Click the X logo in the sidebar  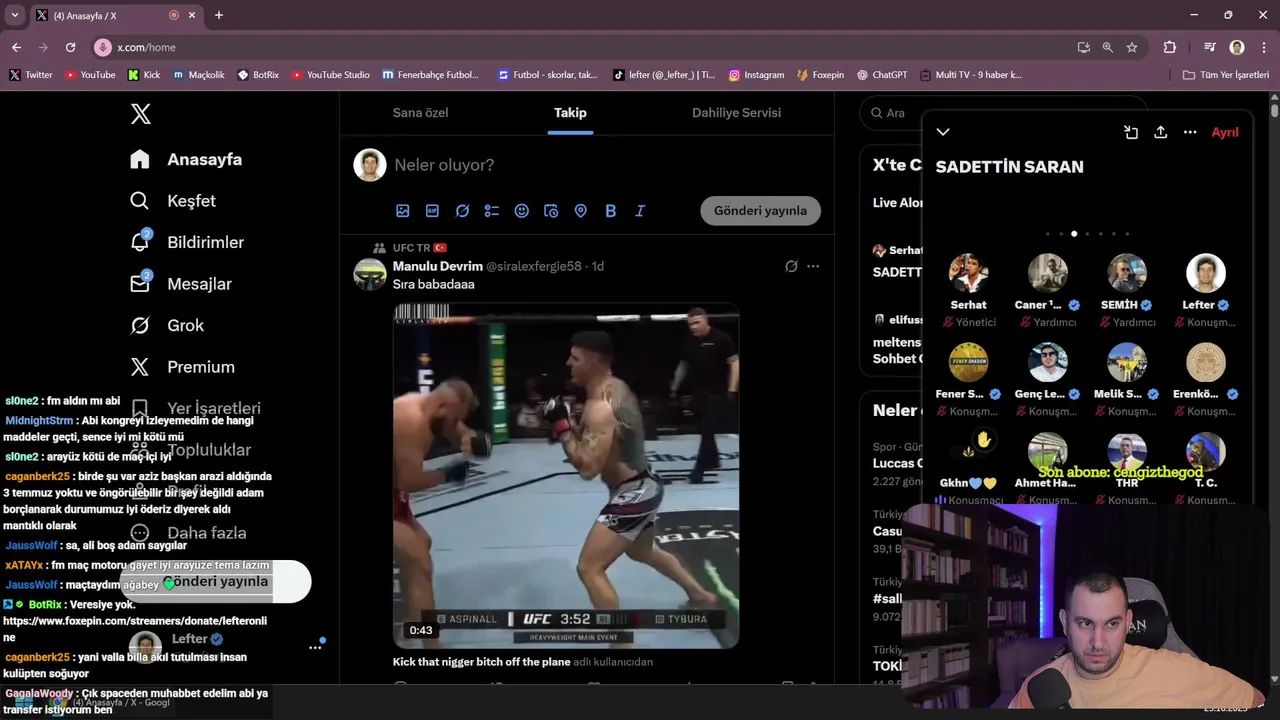click(x=141, y=114)
